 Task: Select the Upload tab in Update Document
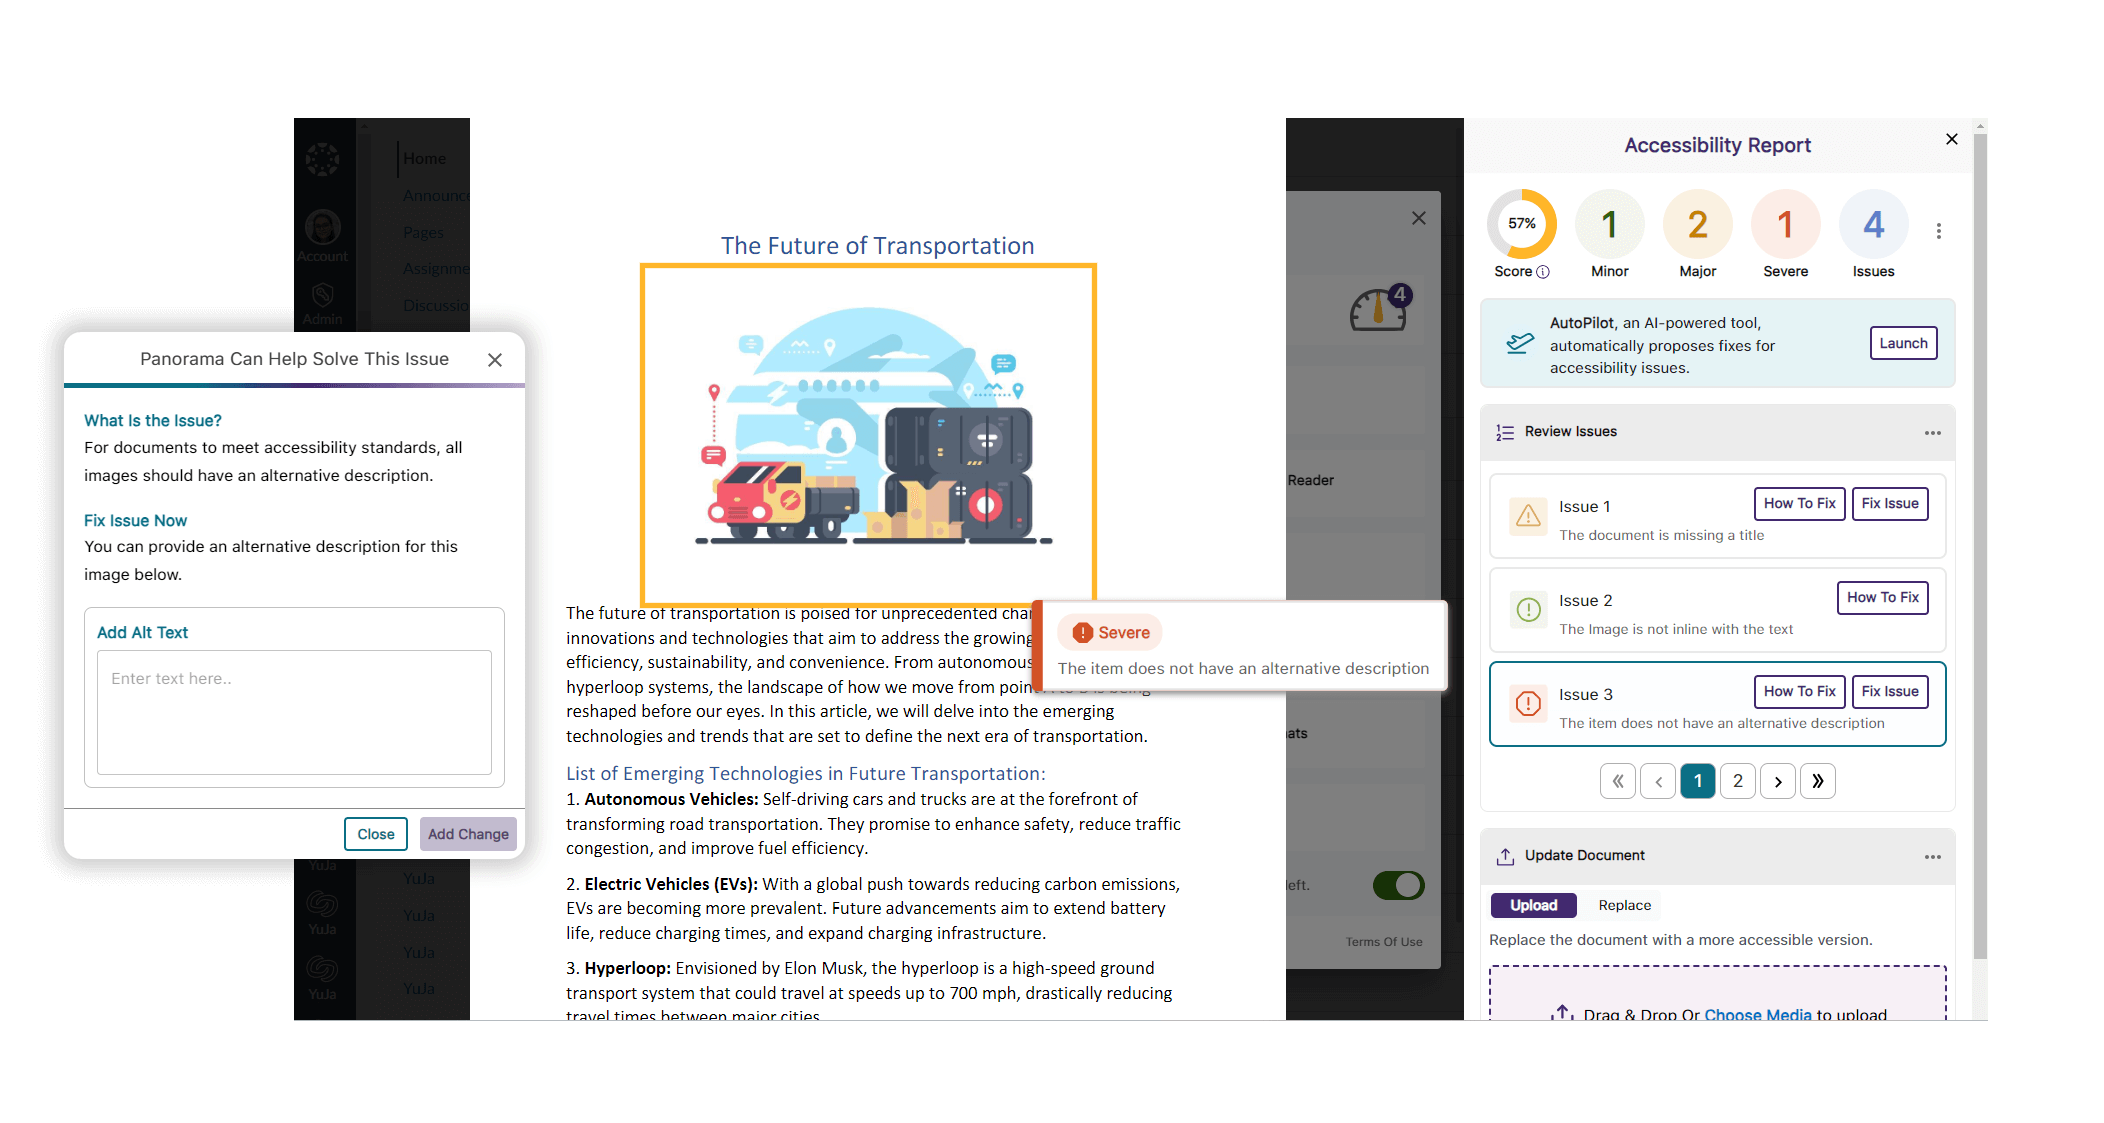pyautogui.click(x=1533, y=905)
